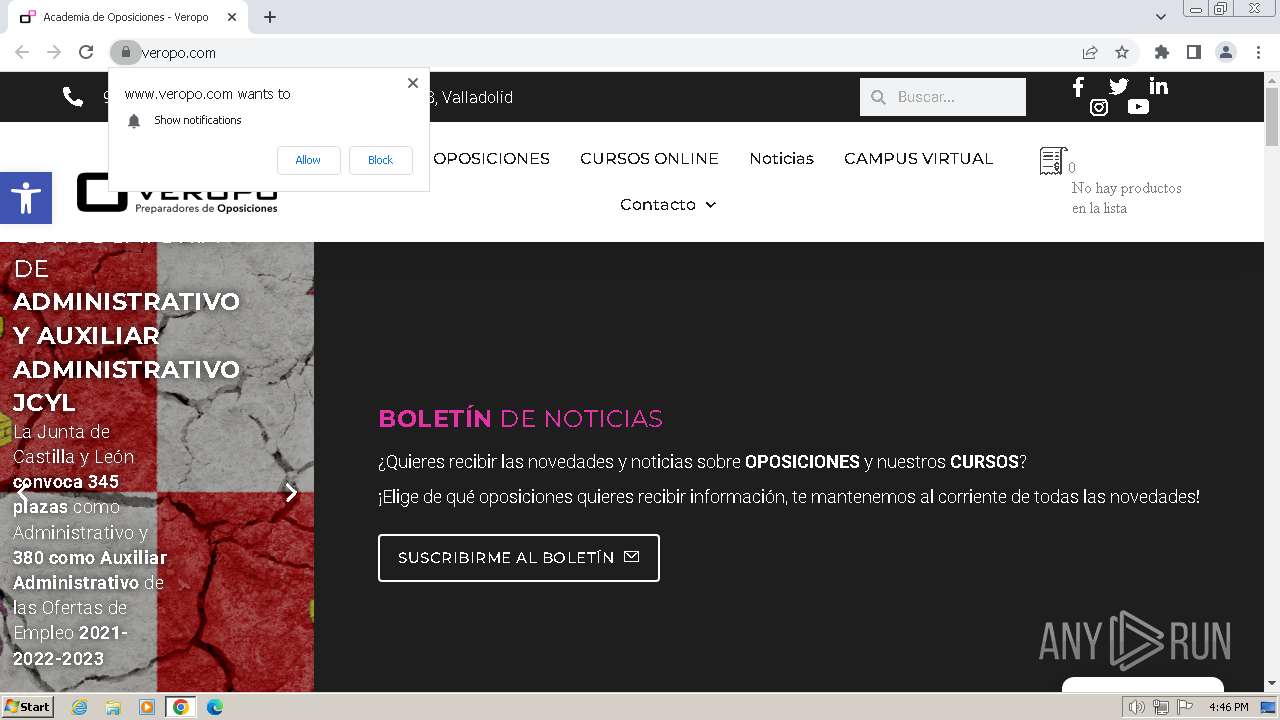
Task: Click the phone icon in the top bar
Action: click(73, 97)
